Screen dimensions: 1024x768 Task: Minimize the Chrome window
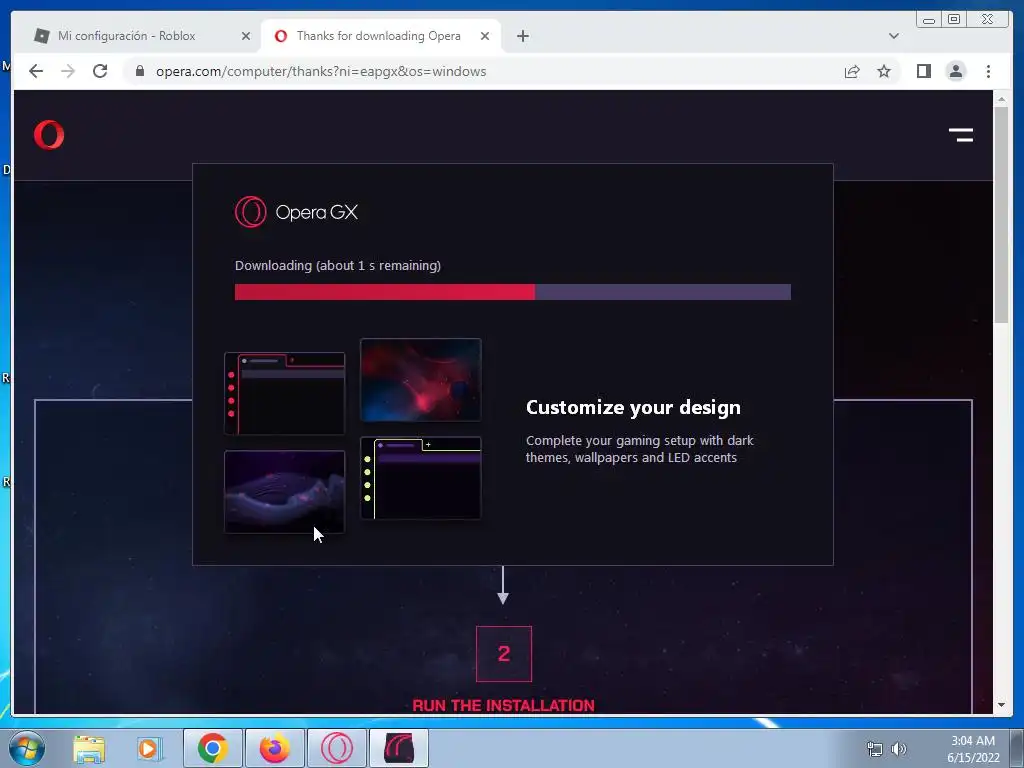pos(929,19)
